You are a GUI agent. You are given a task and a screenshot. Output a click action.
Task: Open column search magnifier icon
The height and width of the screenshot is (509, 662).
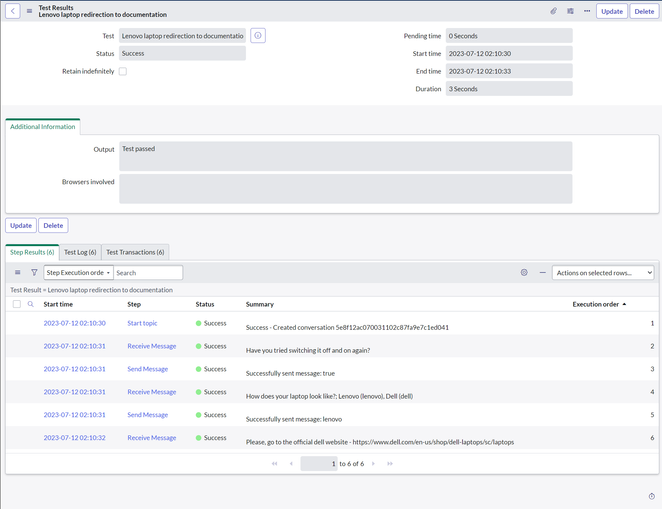coord(30,304)
